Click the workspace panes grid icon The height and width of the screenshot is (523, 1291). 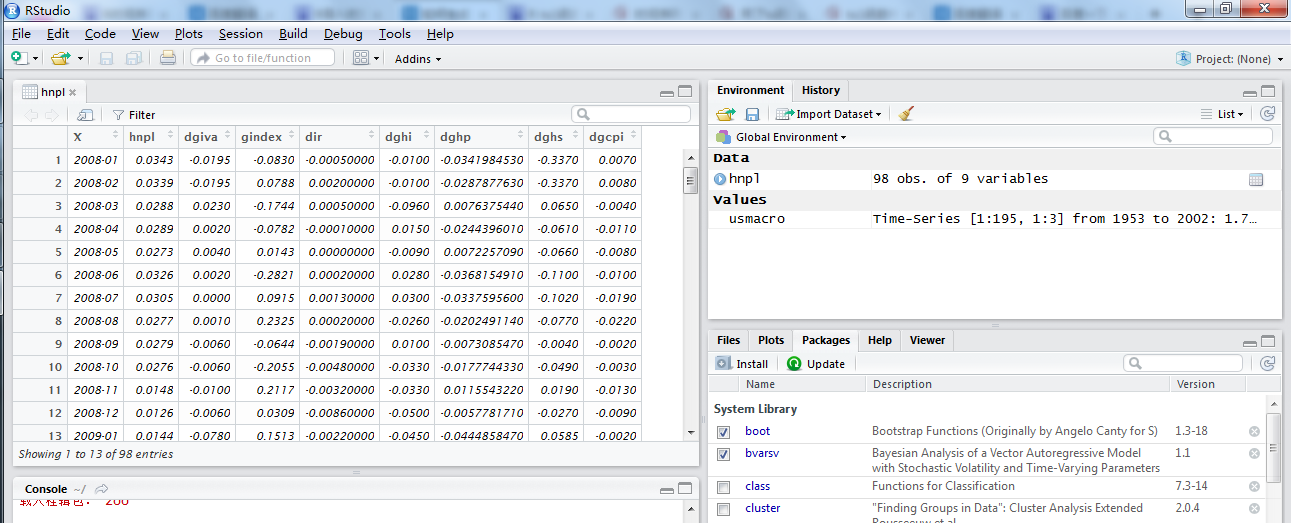click(361, 58)
